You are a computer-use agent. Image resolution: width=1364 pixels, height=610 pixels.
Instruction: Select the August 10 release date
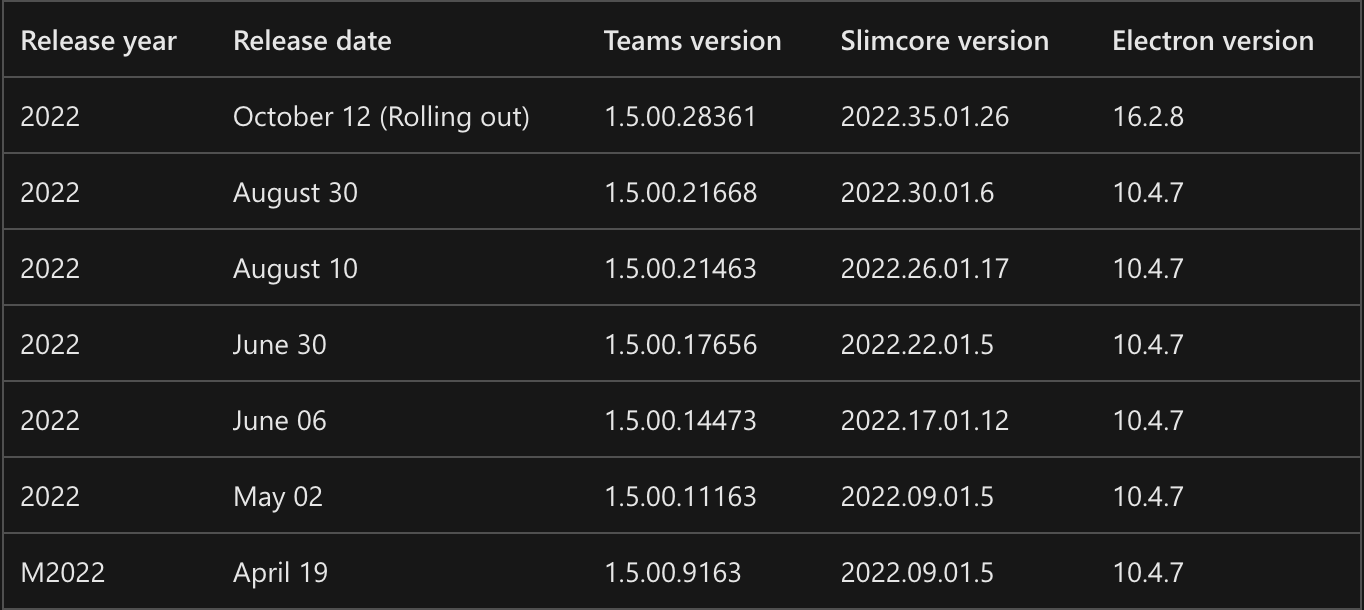point(295,269)
